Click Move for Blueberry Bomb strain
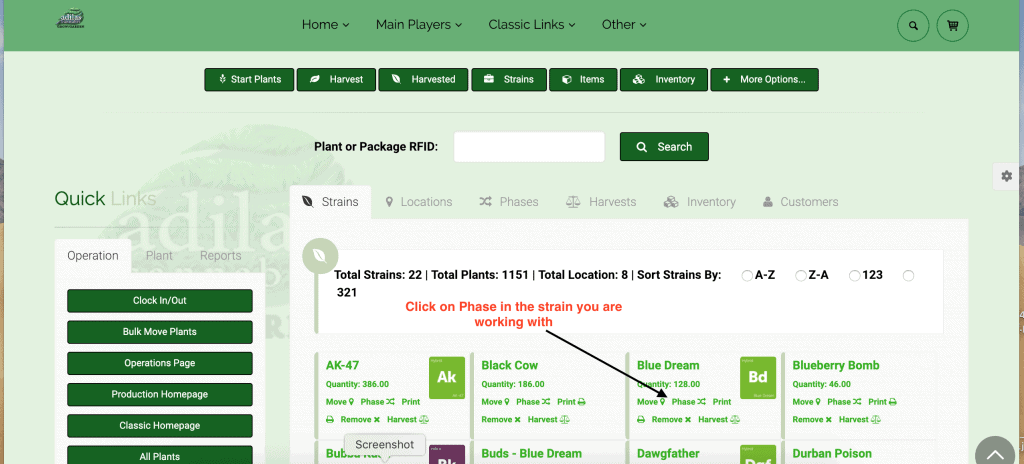The height and width of the screenshot is (464, 1024). (807, 402)
